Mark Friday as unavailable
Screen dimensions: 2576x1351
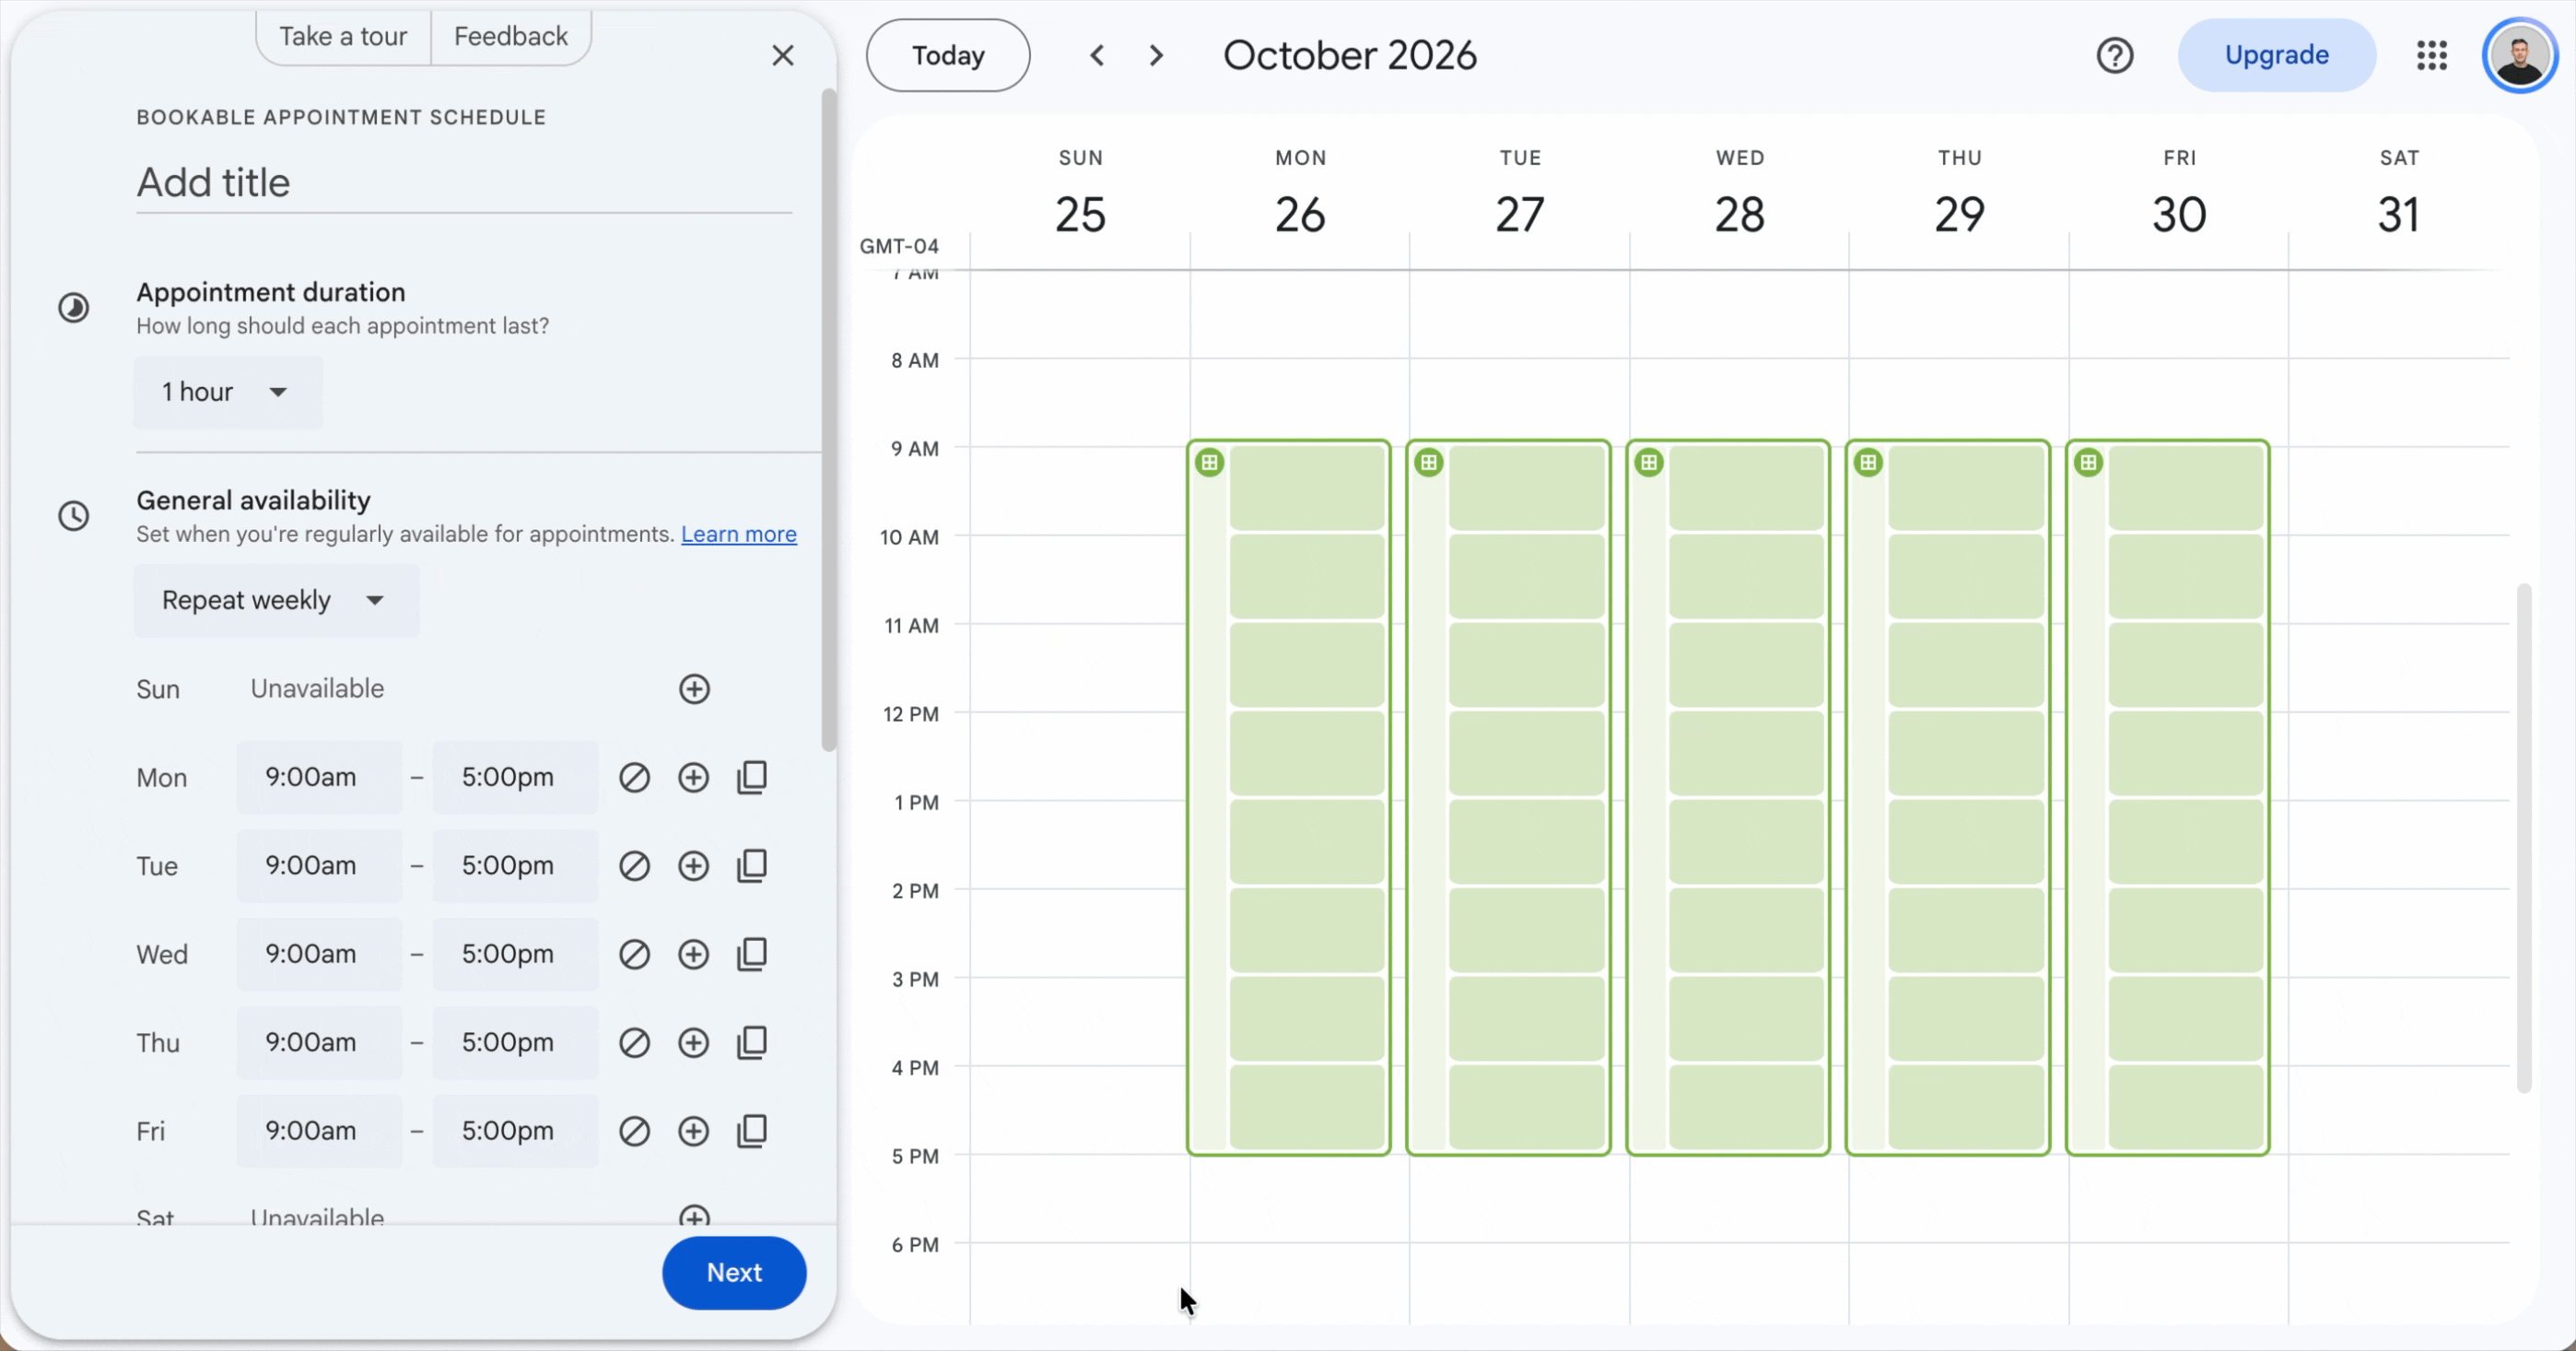pos(634,1131)
